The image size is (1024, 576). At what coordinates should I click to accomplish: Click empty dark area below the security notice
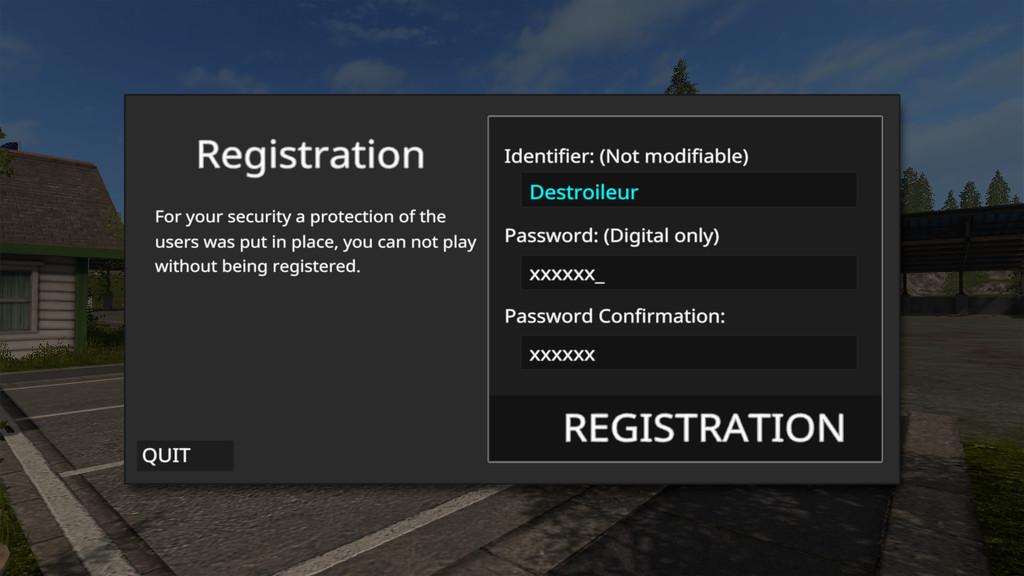click(x=310, y=370)
